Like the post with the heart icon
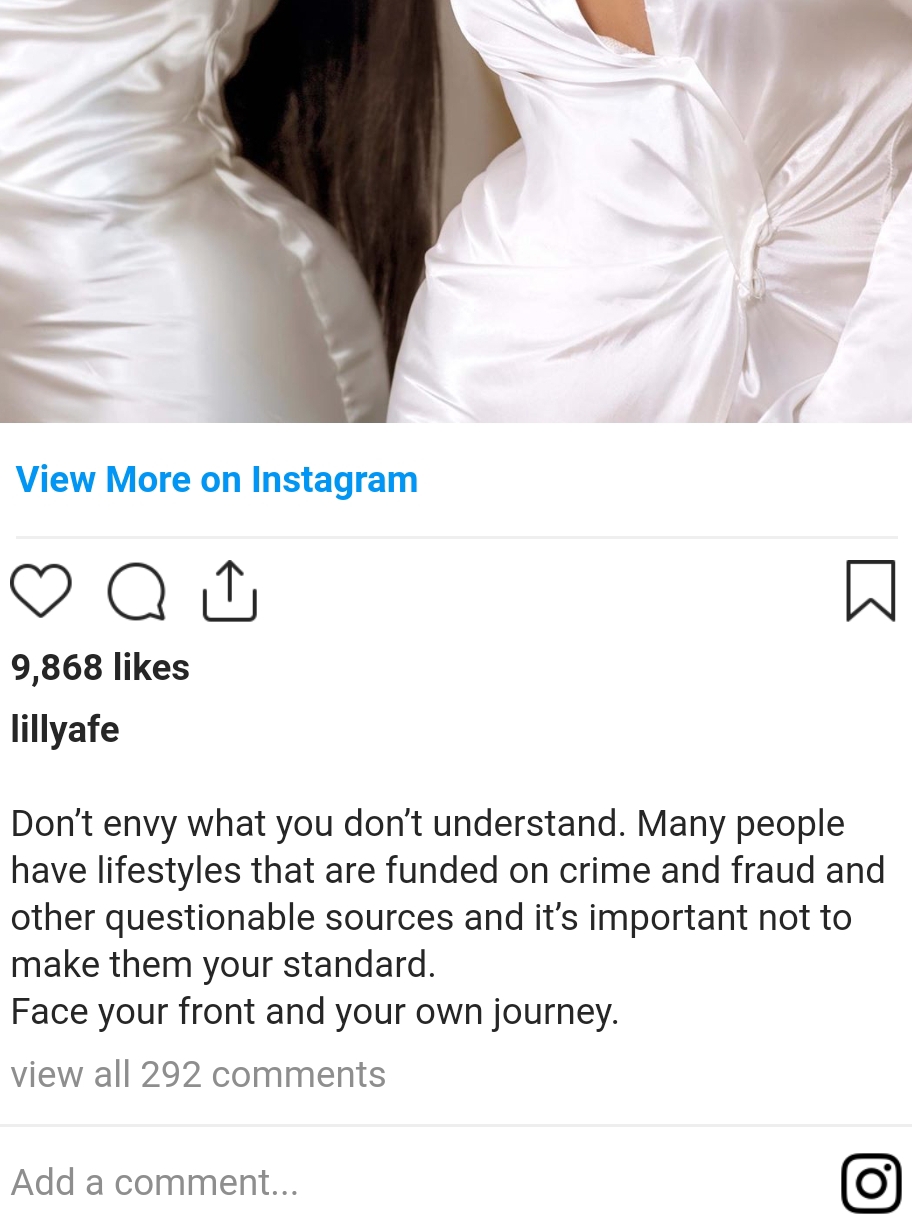The height and width of the screenshot is (1230, 912). click(x=41, y=591)
